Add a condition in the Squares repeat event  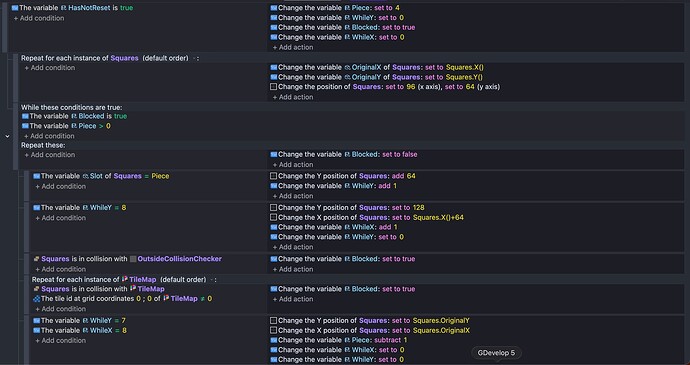50,68
